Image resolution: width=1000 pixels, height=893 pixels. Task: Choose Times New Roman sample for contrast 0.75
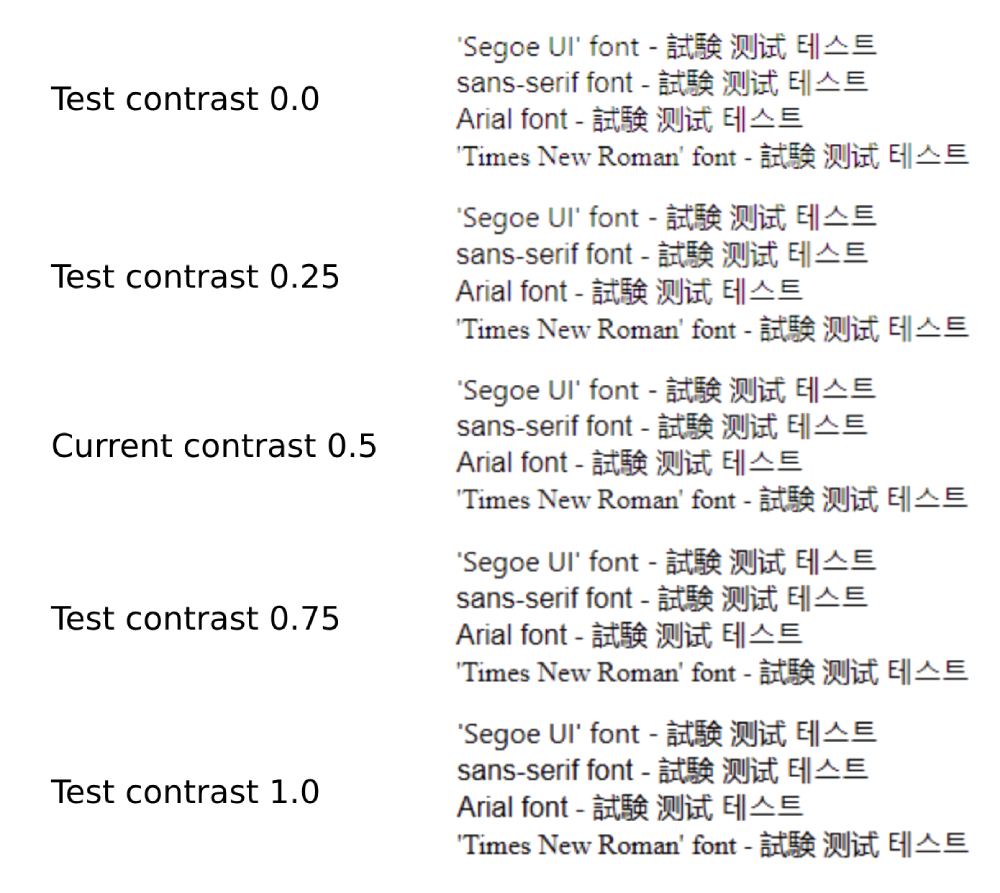712,672
